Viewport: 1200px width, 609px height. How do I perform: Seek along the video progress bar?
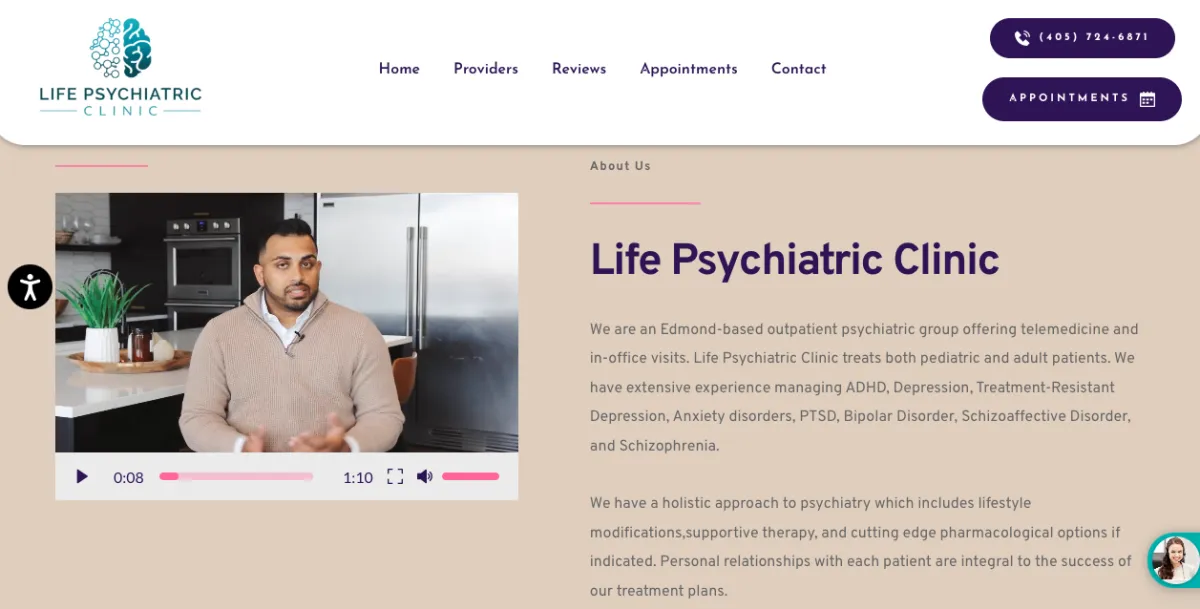pos(236,477)
